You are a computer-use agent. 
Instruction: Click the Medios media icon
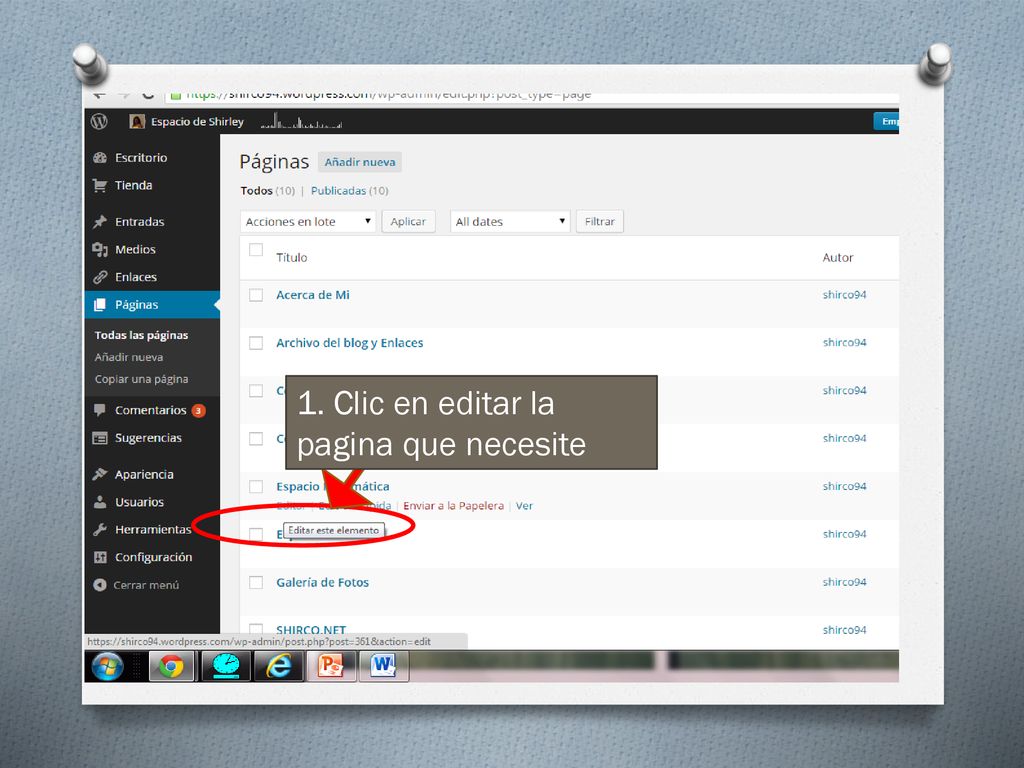click(100, 249)
